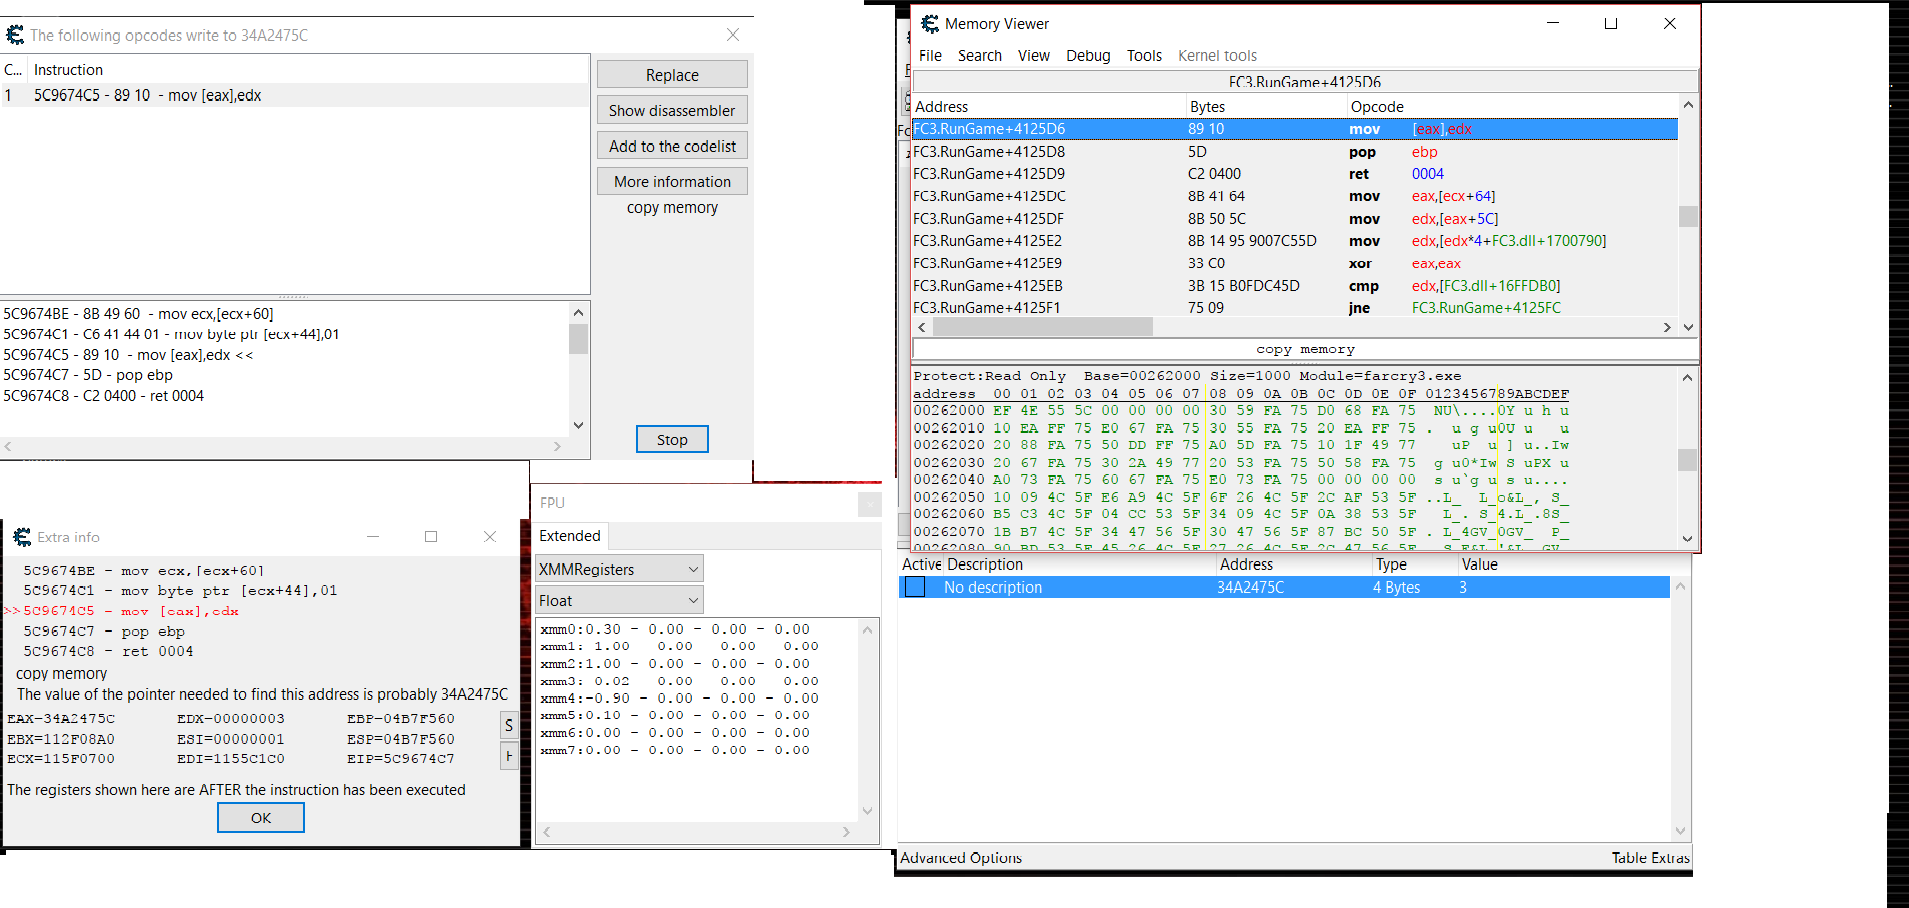Screen dimensions: 1909x908
Task: Close the Extra info window
Action: click(490, 537)
